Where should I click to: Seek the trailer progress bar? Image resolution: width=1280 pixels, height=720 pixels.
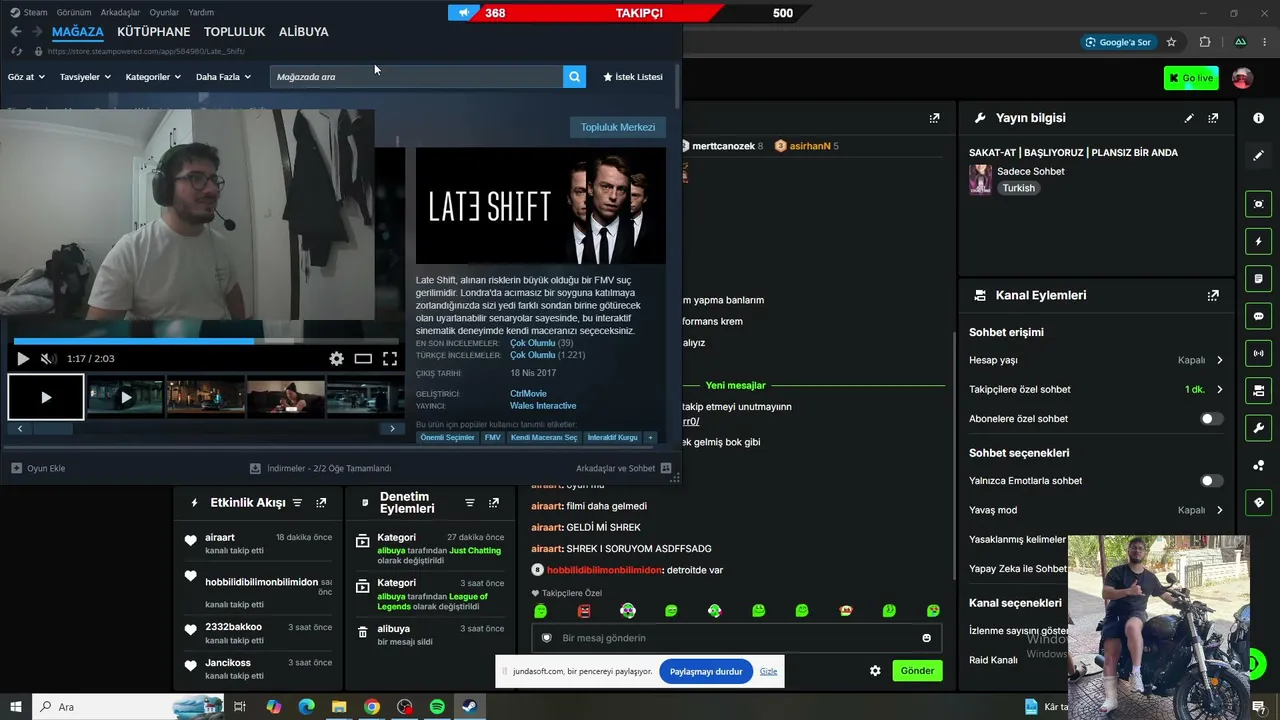[x=206, y=341]
